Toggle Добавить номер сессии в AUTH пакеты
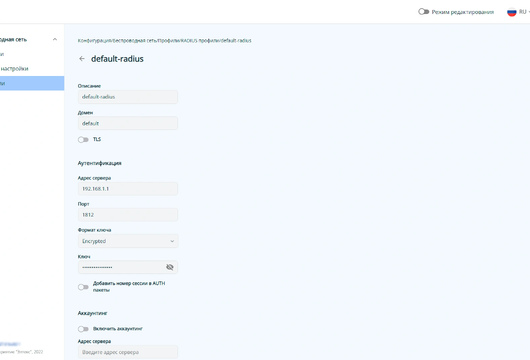This screenshot has height=360, width=530. (x=83, y=287)
